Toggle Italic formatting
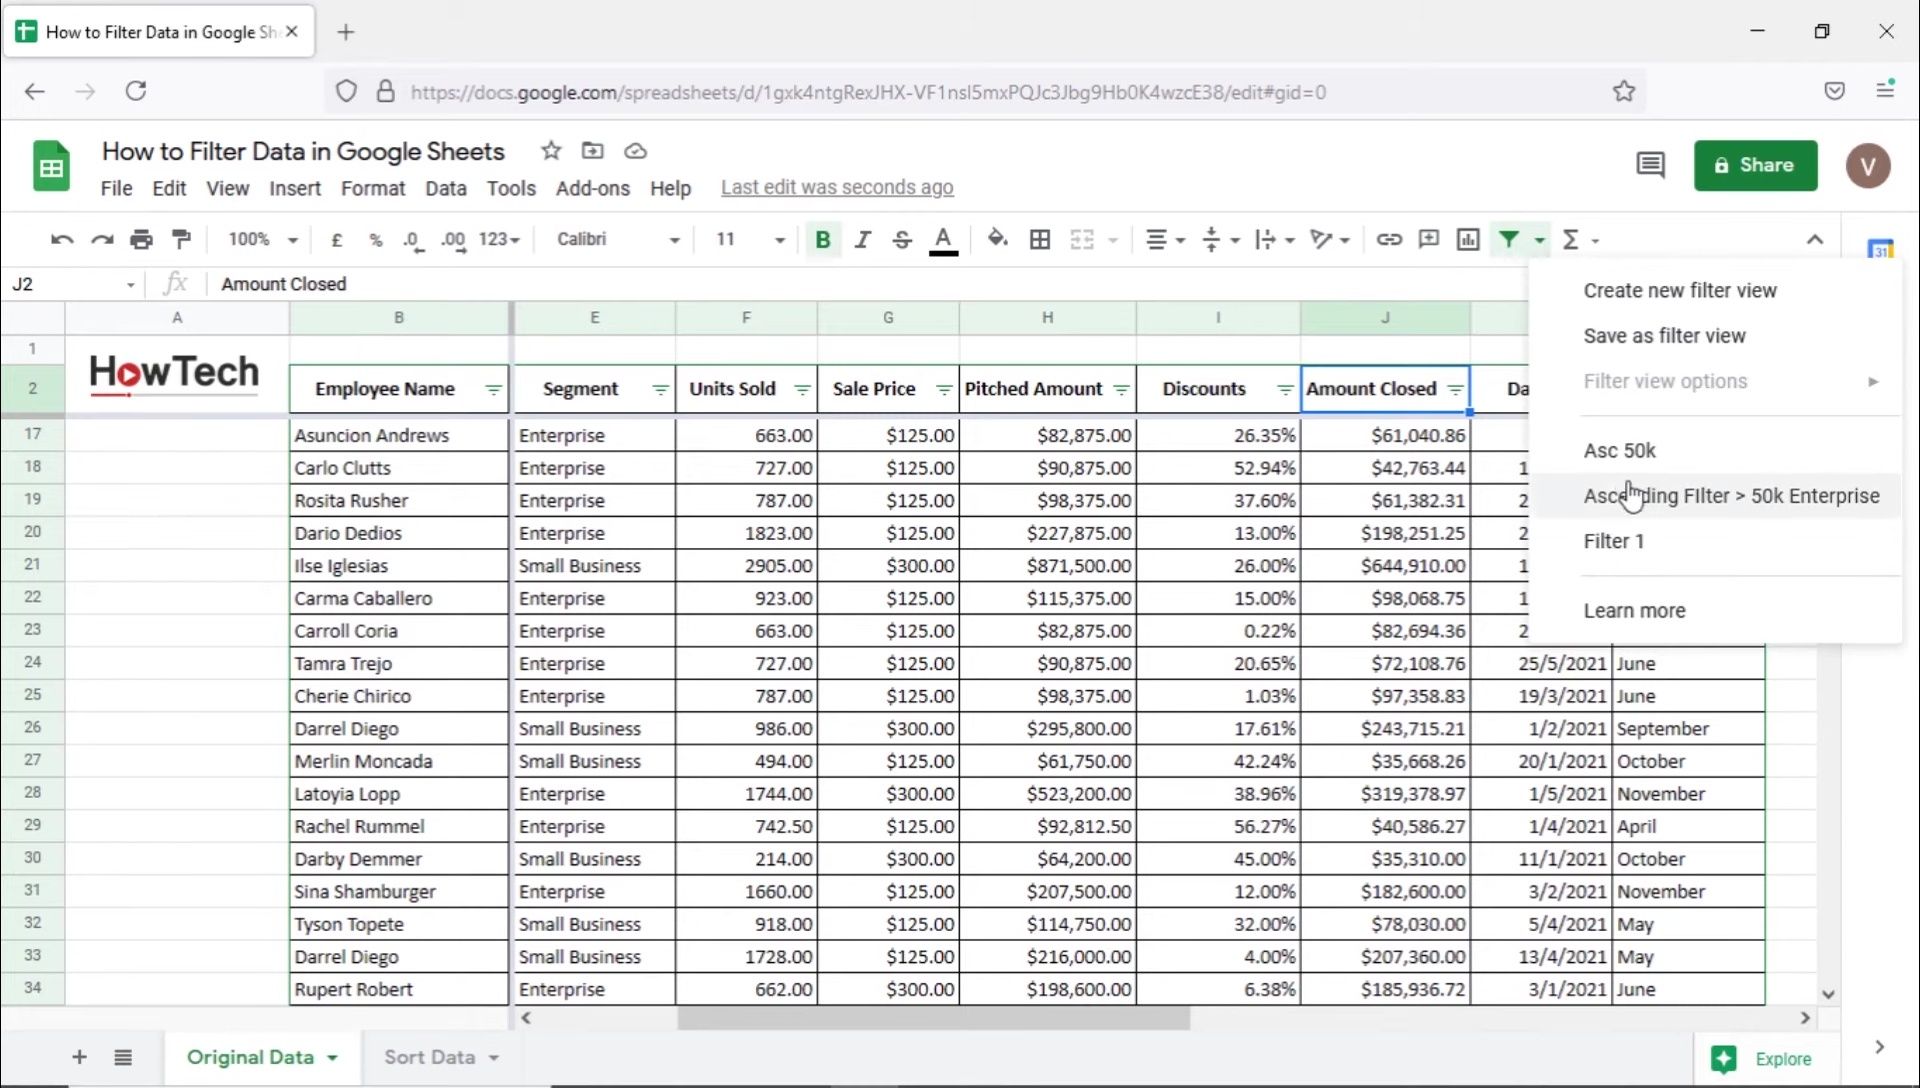This screenshot has height=1088, width=1920. tap(862, 240)
